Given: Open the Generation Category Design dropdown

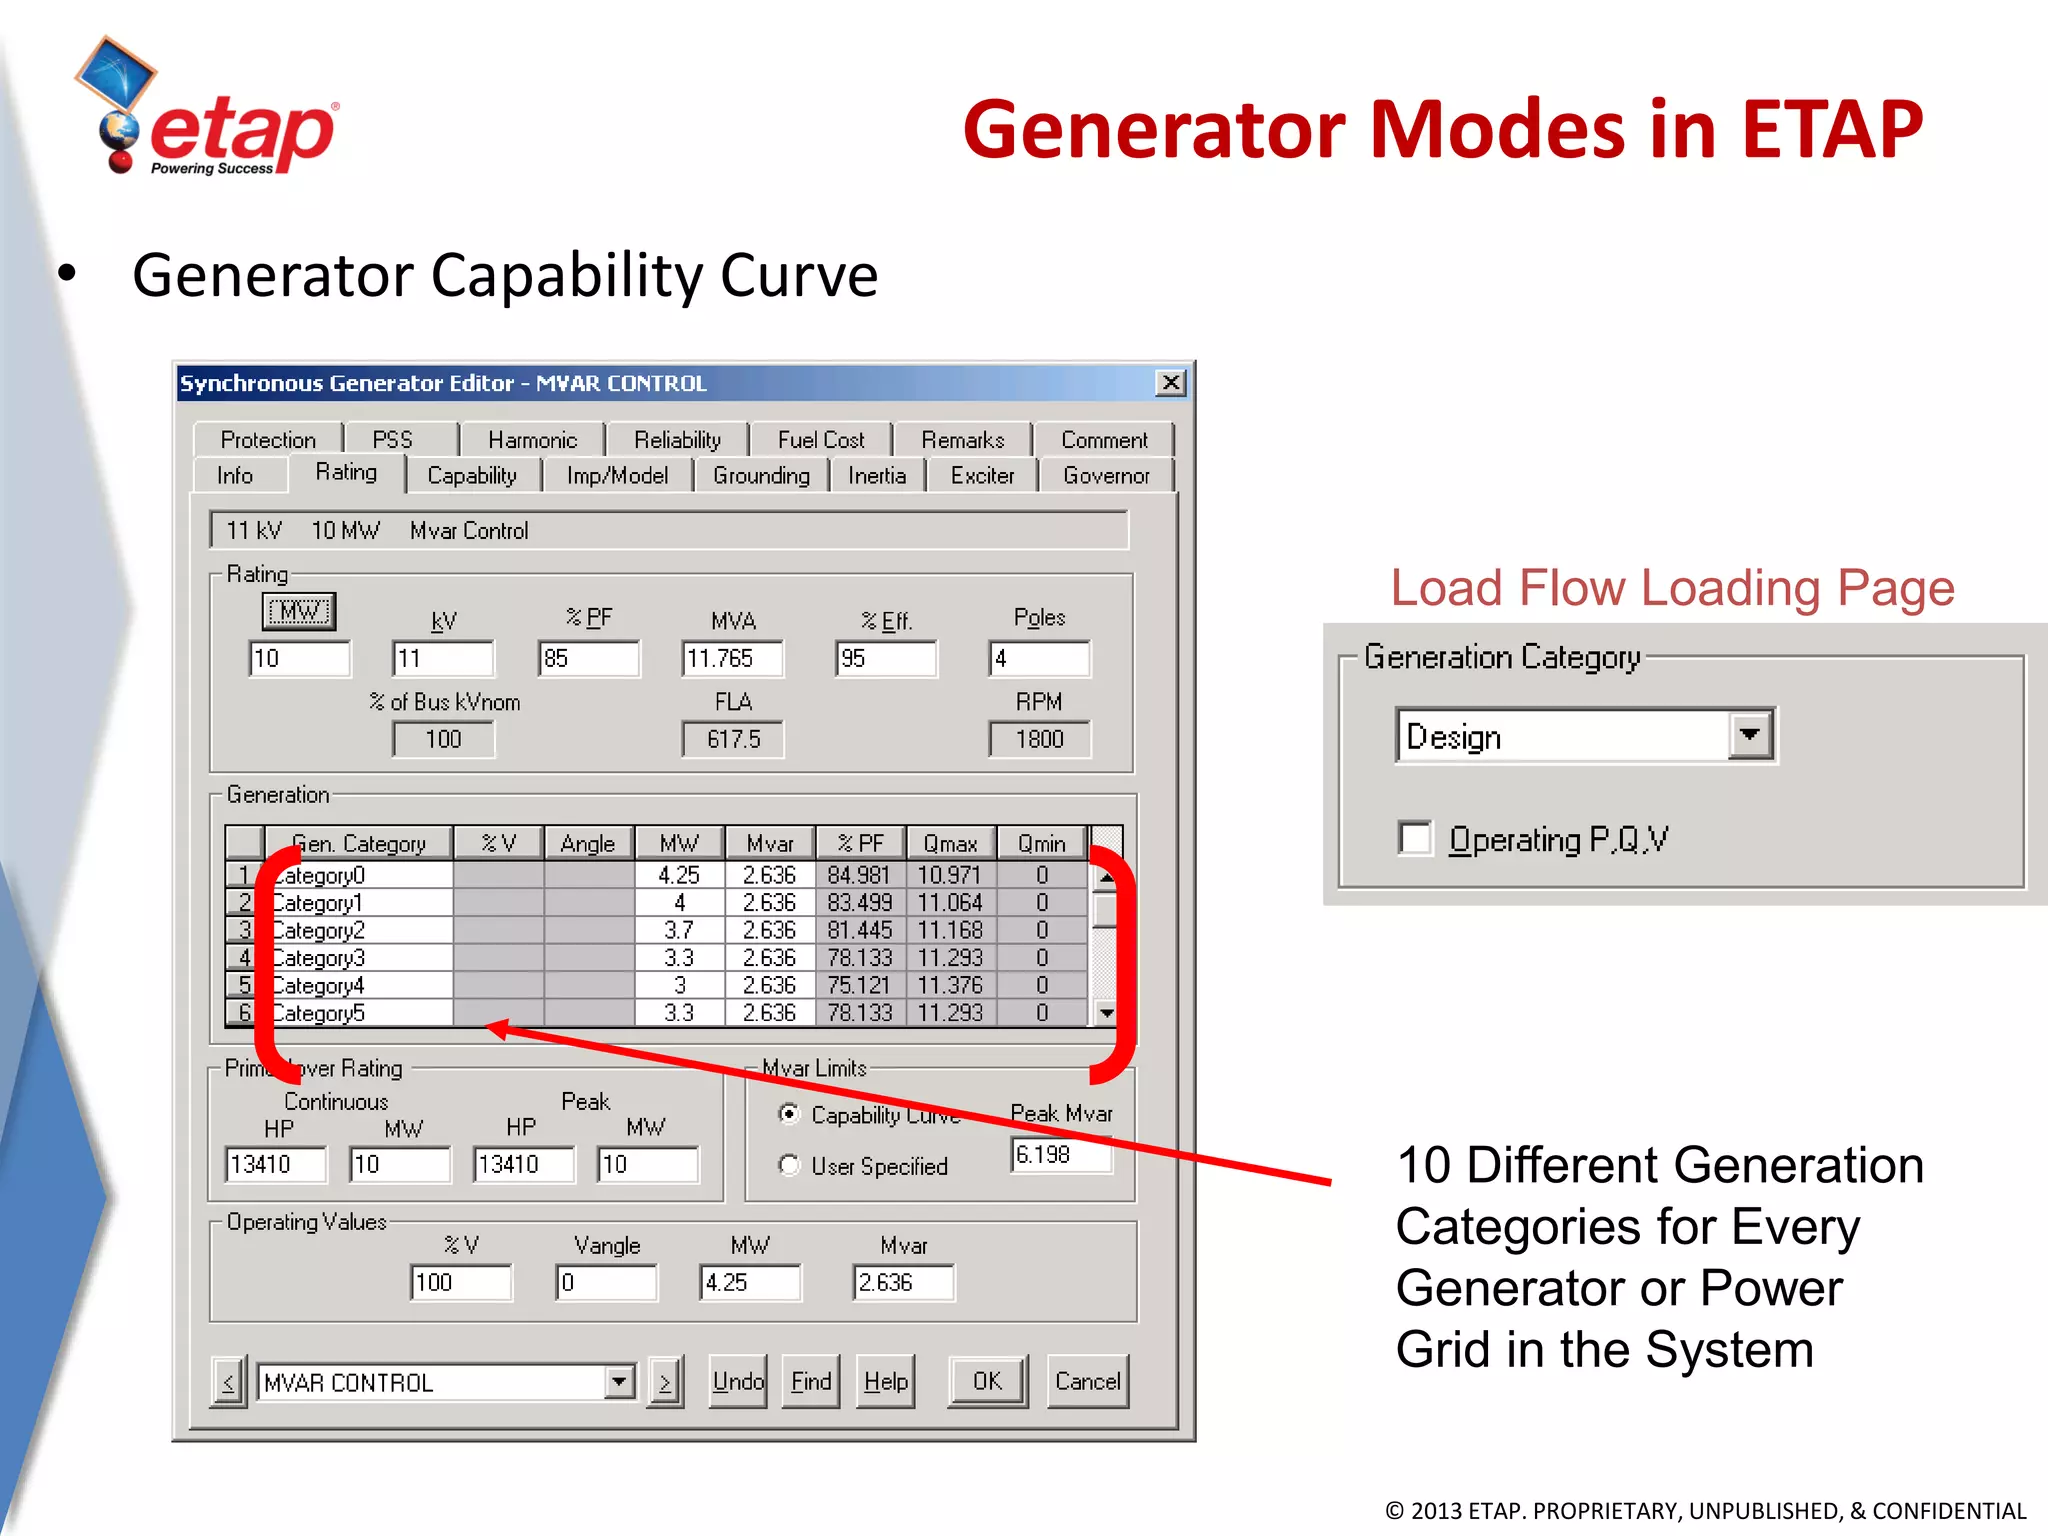Looking at the screenshot, I should pyautogui.click(x=1750, y=736).
